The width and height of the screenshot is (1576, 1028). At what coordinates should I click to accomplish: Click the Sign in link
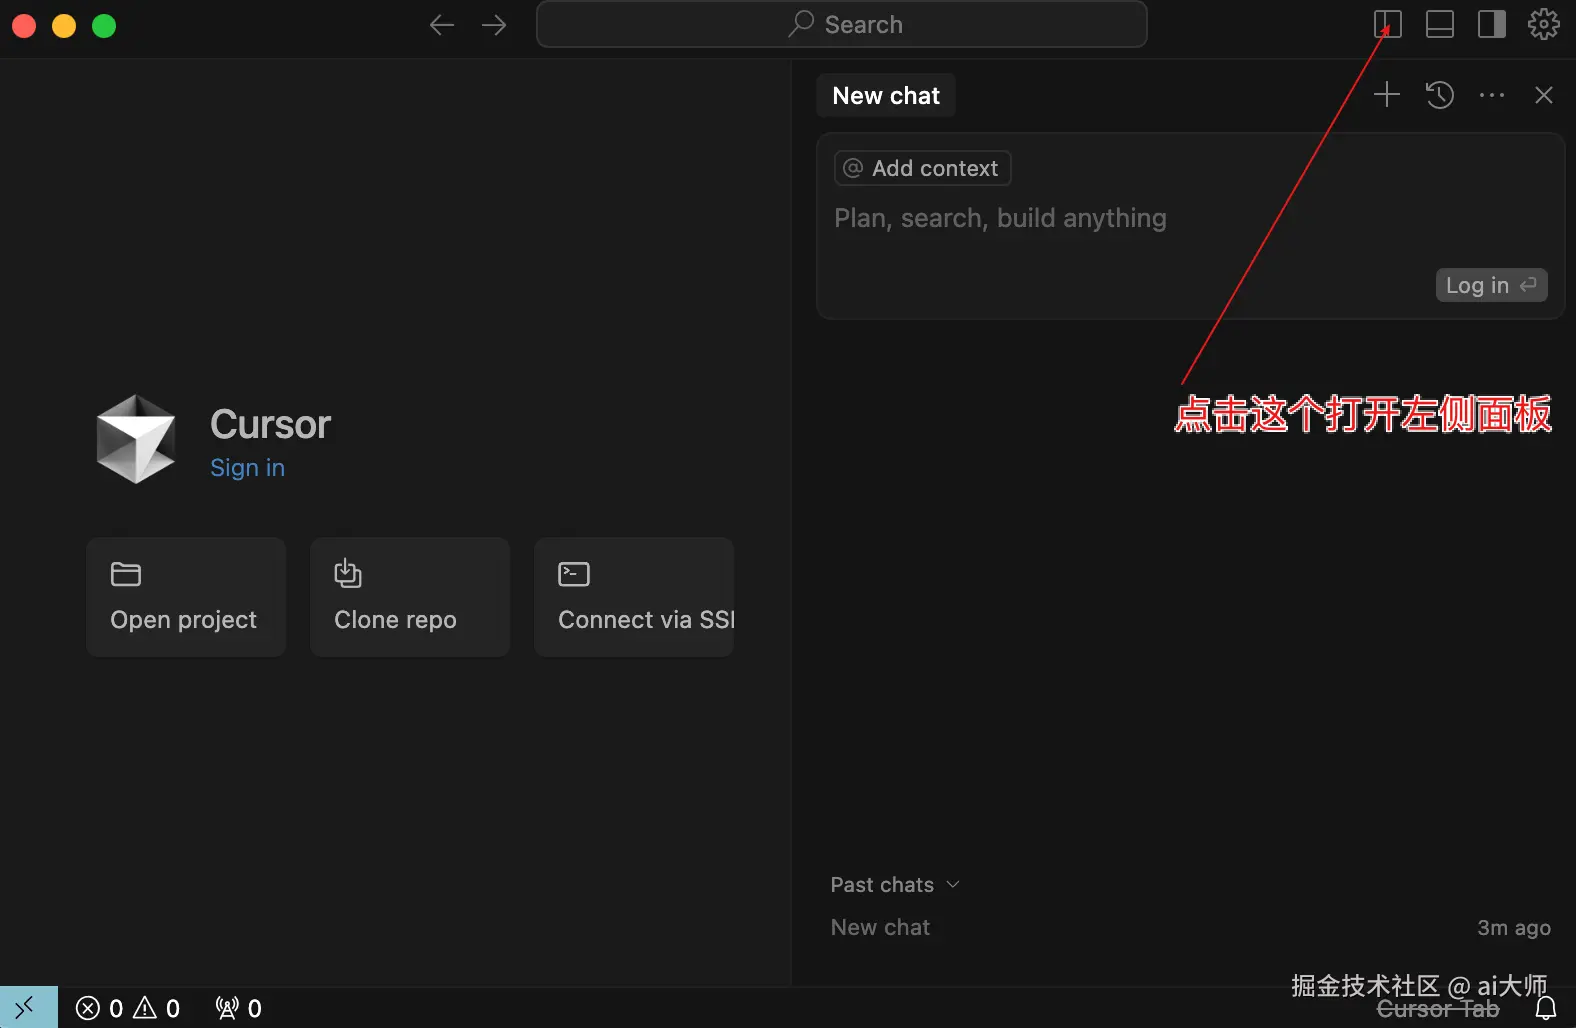pyautogui.click(x=247, y=468)
